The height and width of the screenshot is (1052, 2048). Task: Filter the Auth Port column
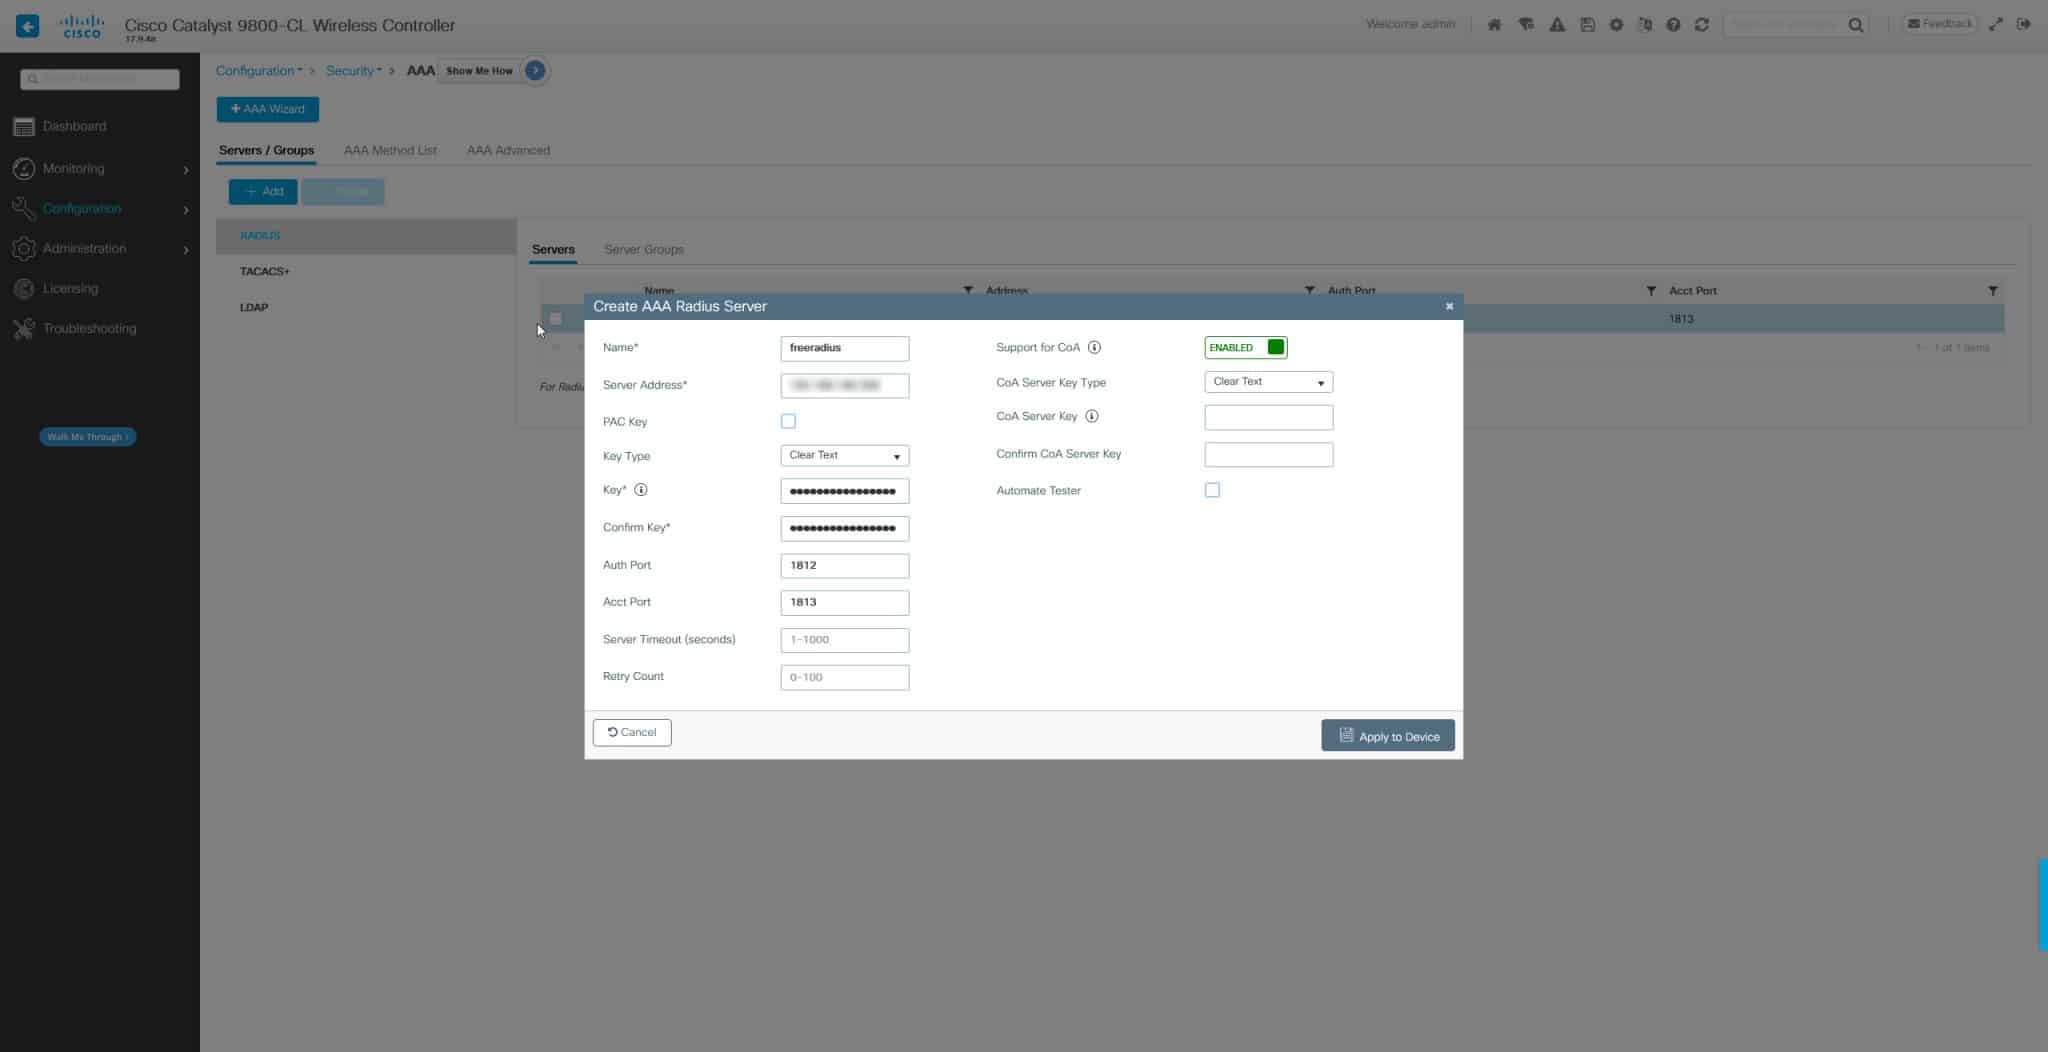pos(1651,291)
